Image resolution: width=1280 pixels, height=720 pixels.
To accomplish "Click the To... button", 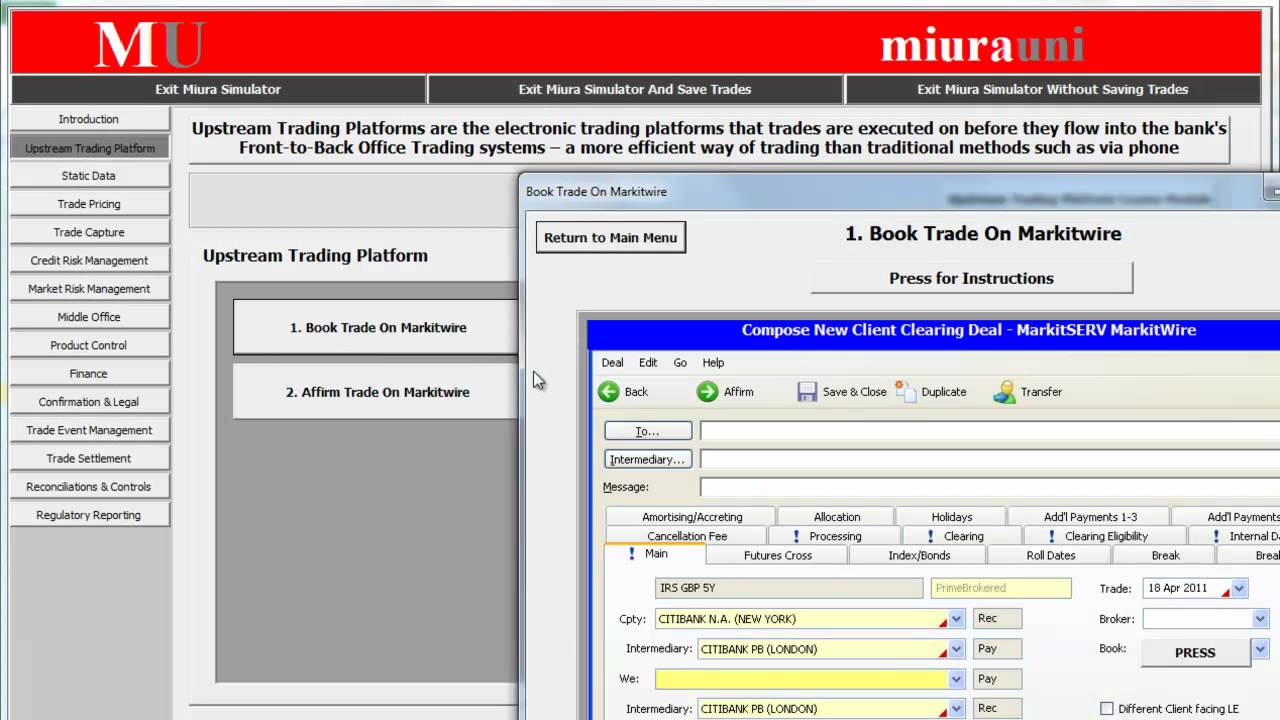I will [x=648, y=431].
